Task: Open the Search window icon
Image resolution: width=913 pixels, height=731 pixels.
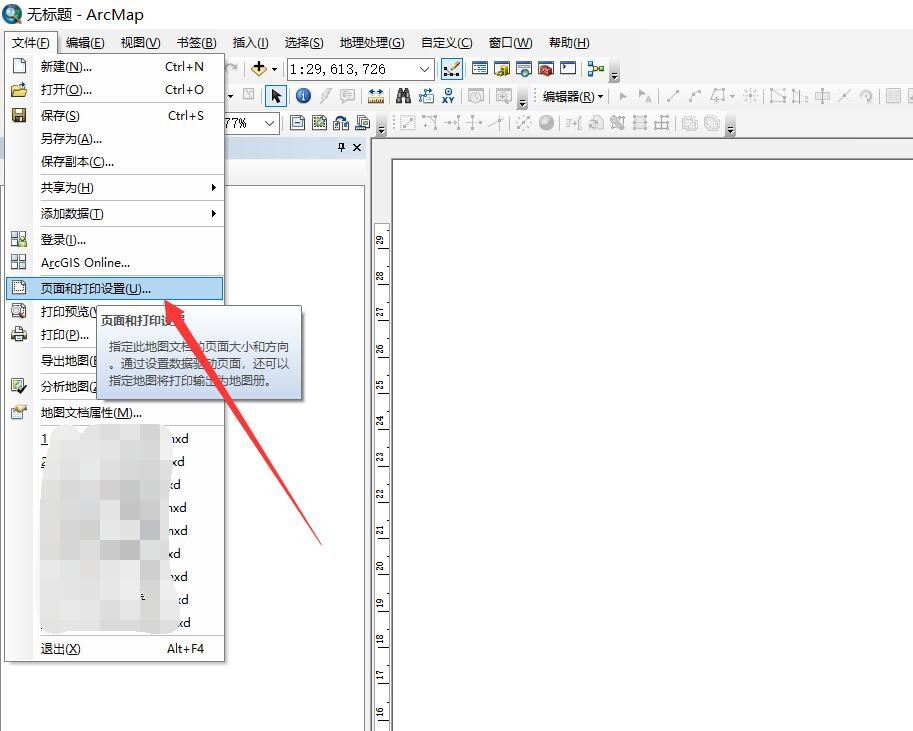Action: point(523,69)
